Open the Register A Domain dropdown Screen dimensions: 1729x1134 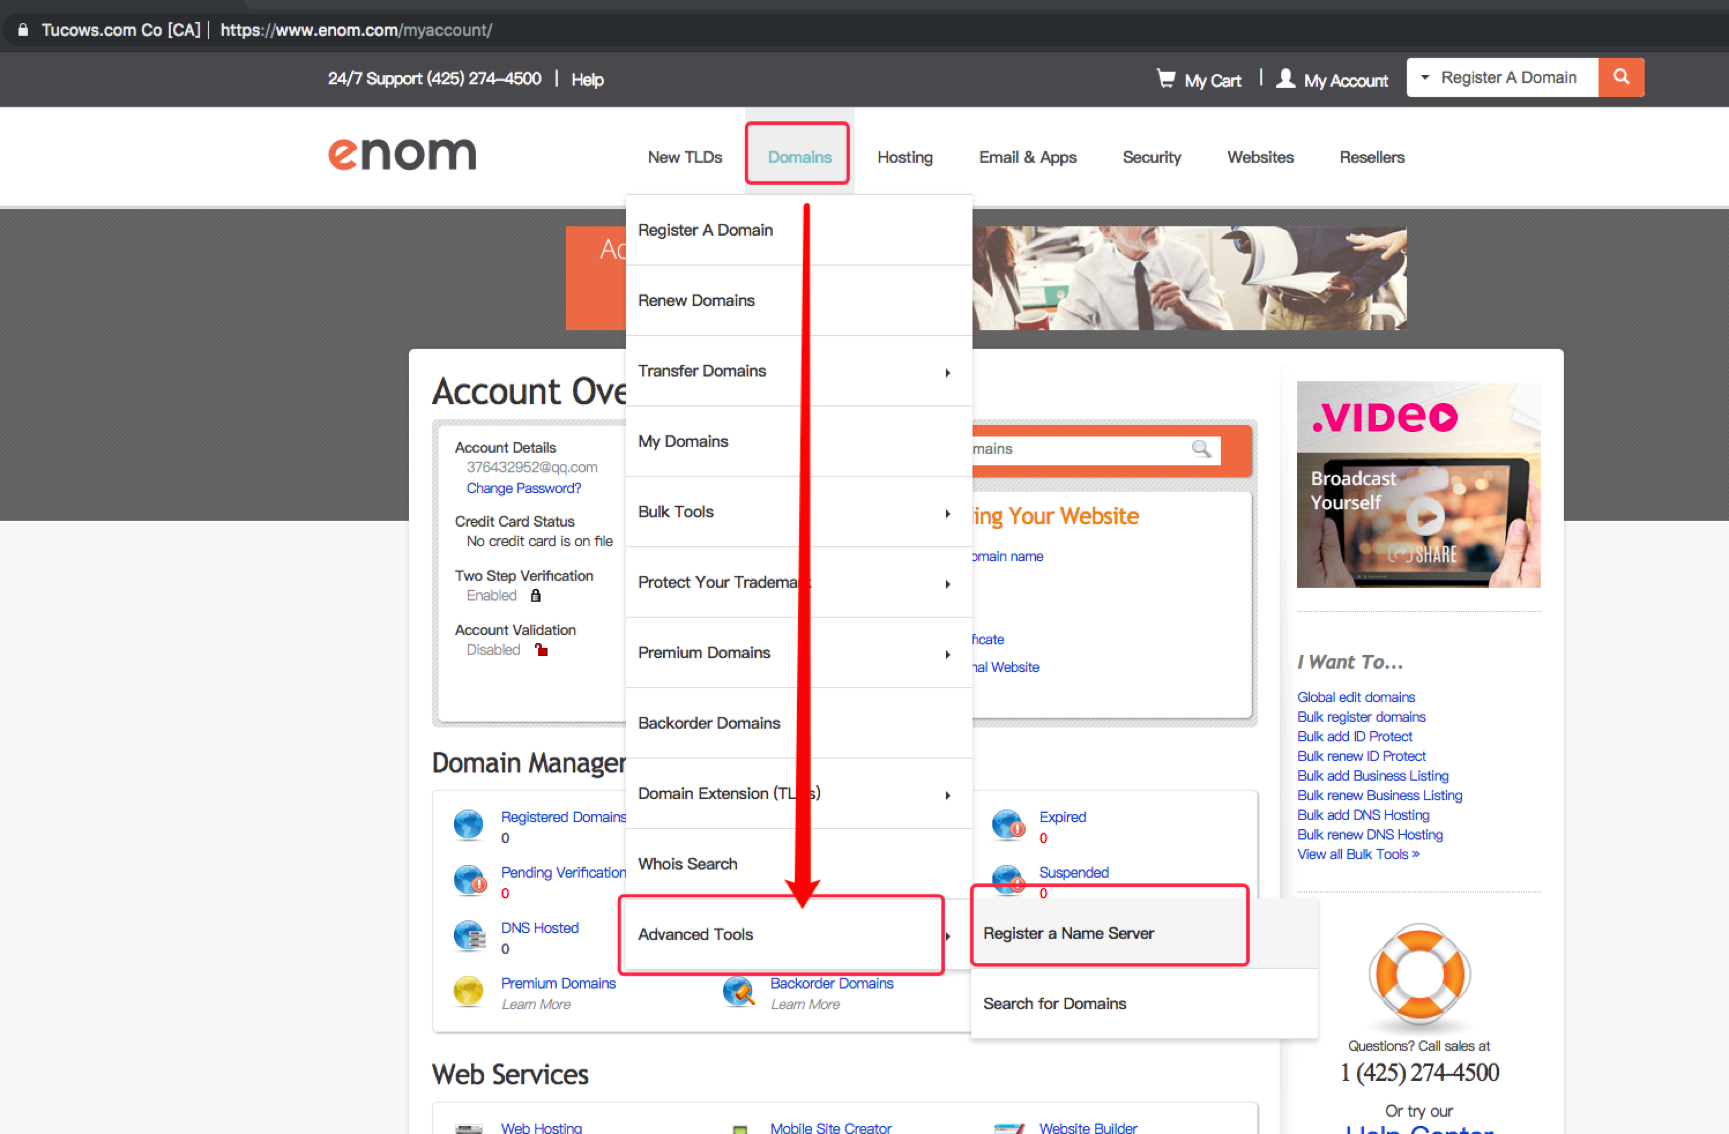pos(1503,78)
